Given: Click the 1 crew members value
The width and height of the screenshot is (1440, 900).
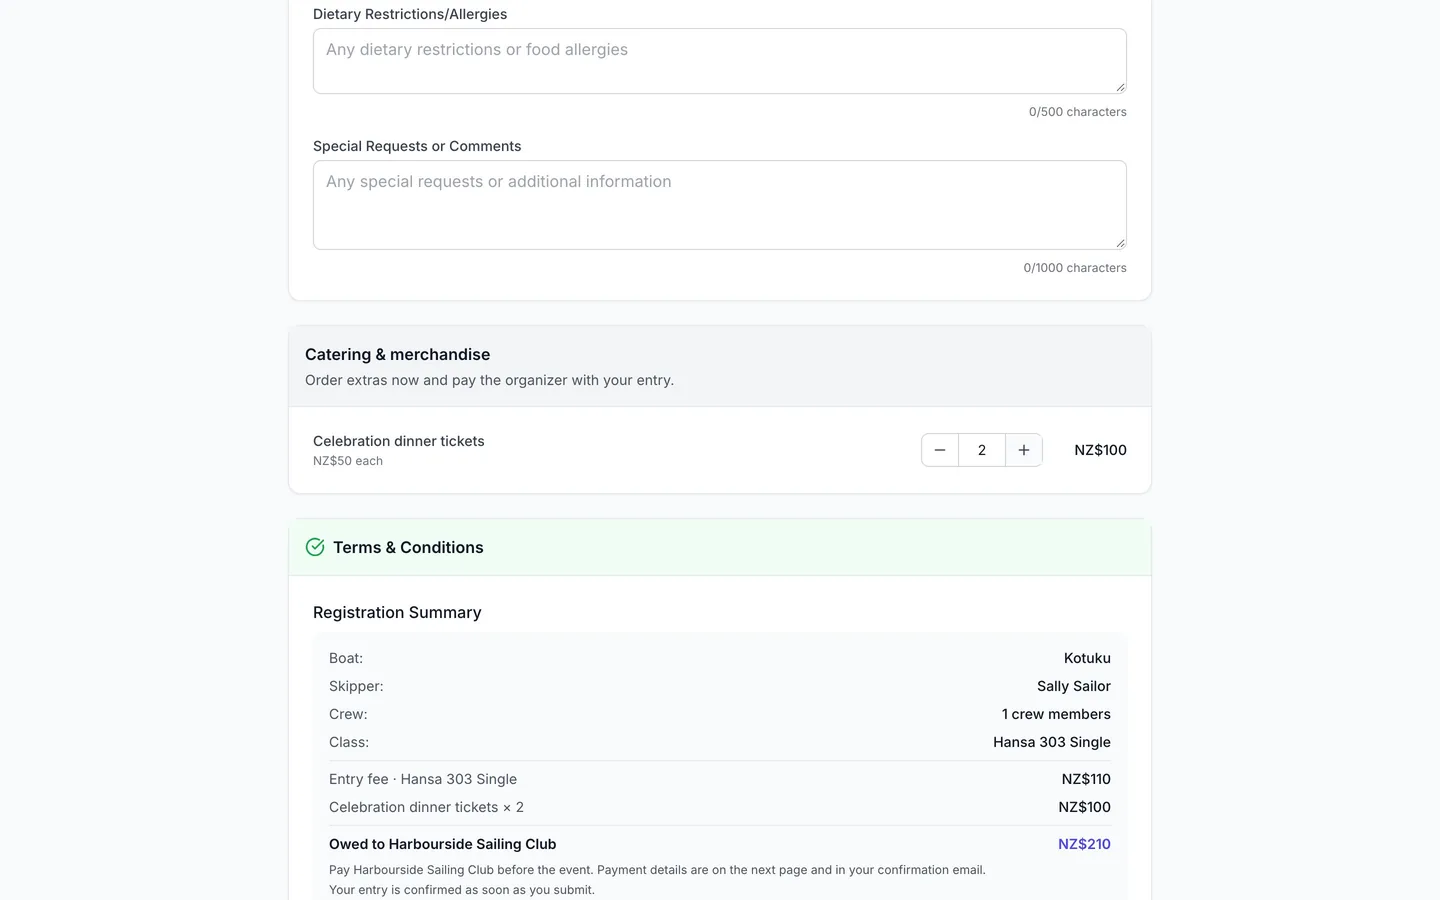Looking at the screenshot, I should [x=1056, y=714].
